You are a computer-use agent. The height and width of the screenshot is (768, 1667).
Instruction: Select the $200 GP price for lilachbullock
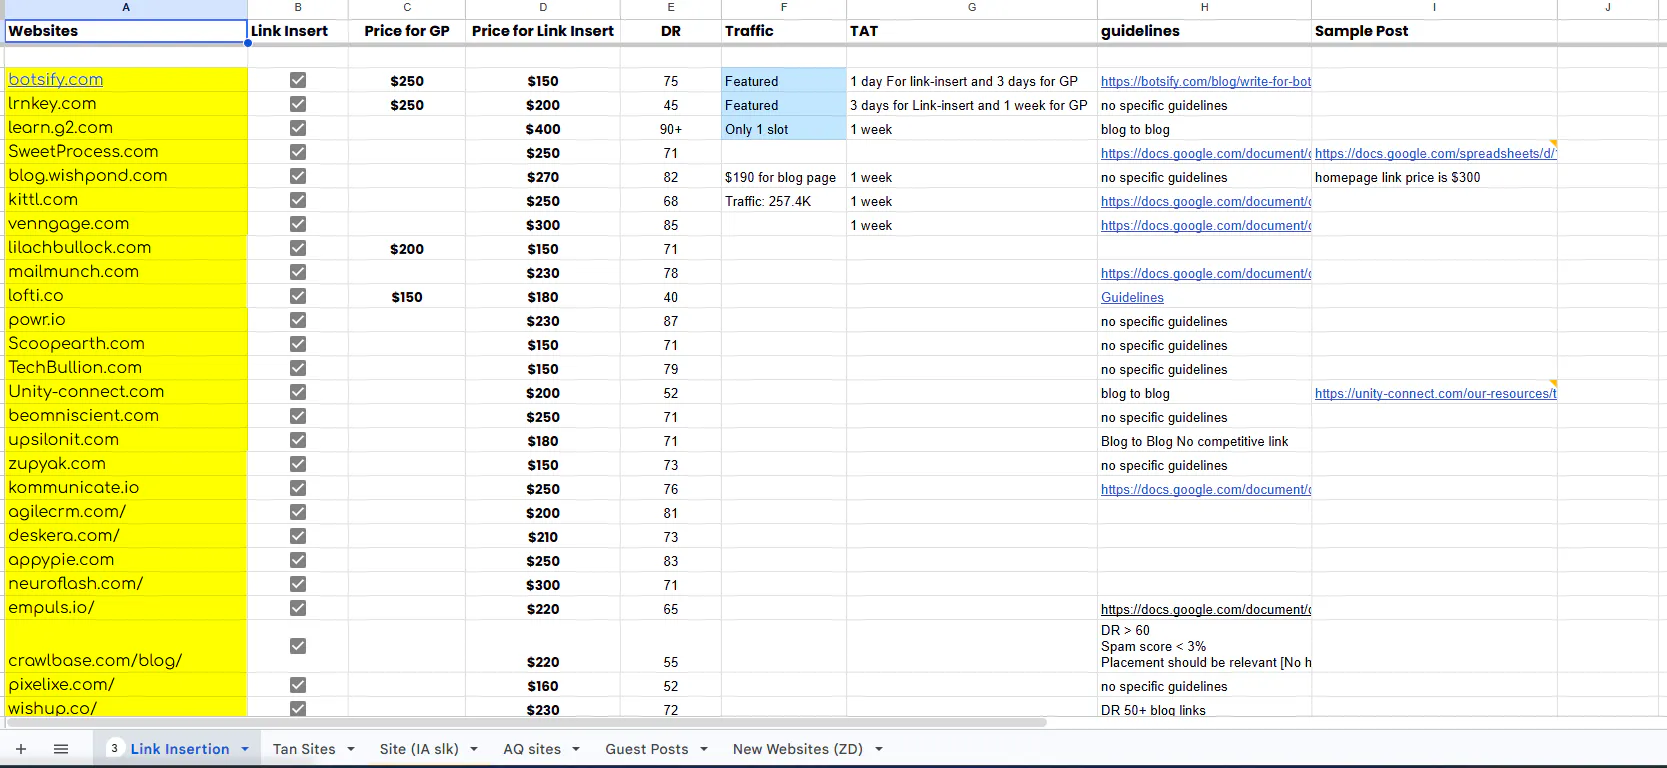coord(407,249)
